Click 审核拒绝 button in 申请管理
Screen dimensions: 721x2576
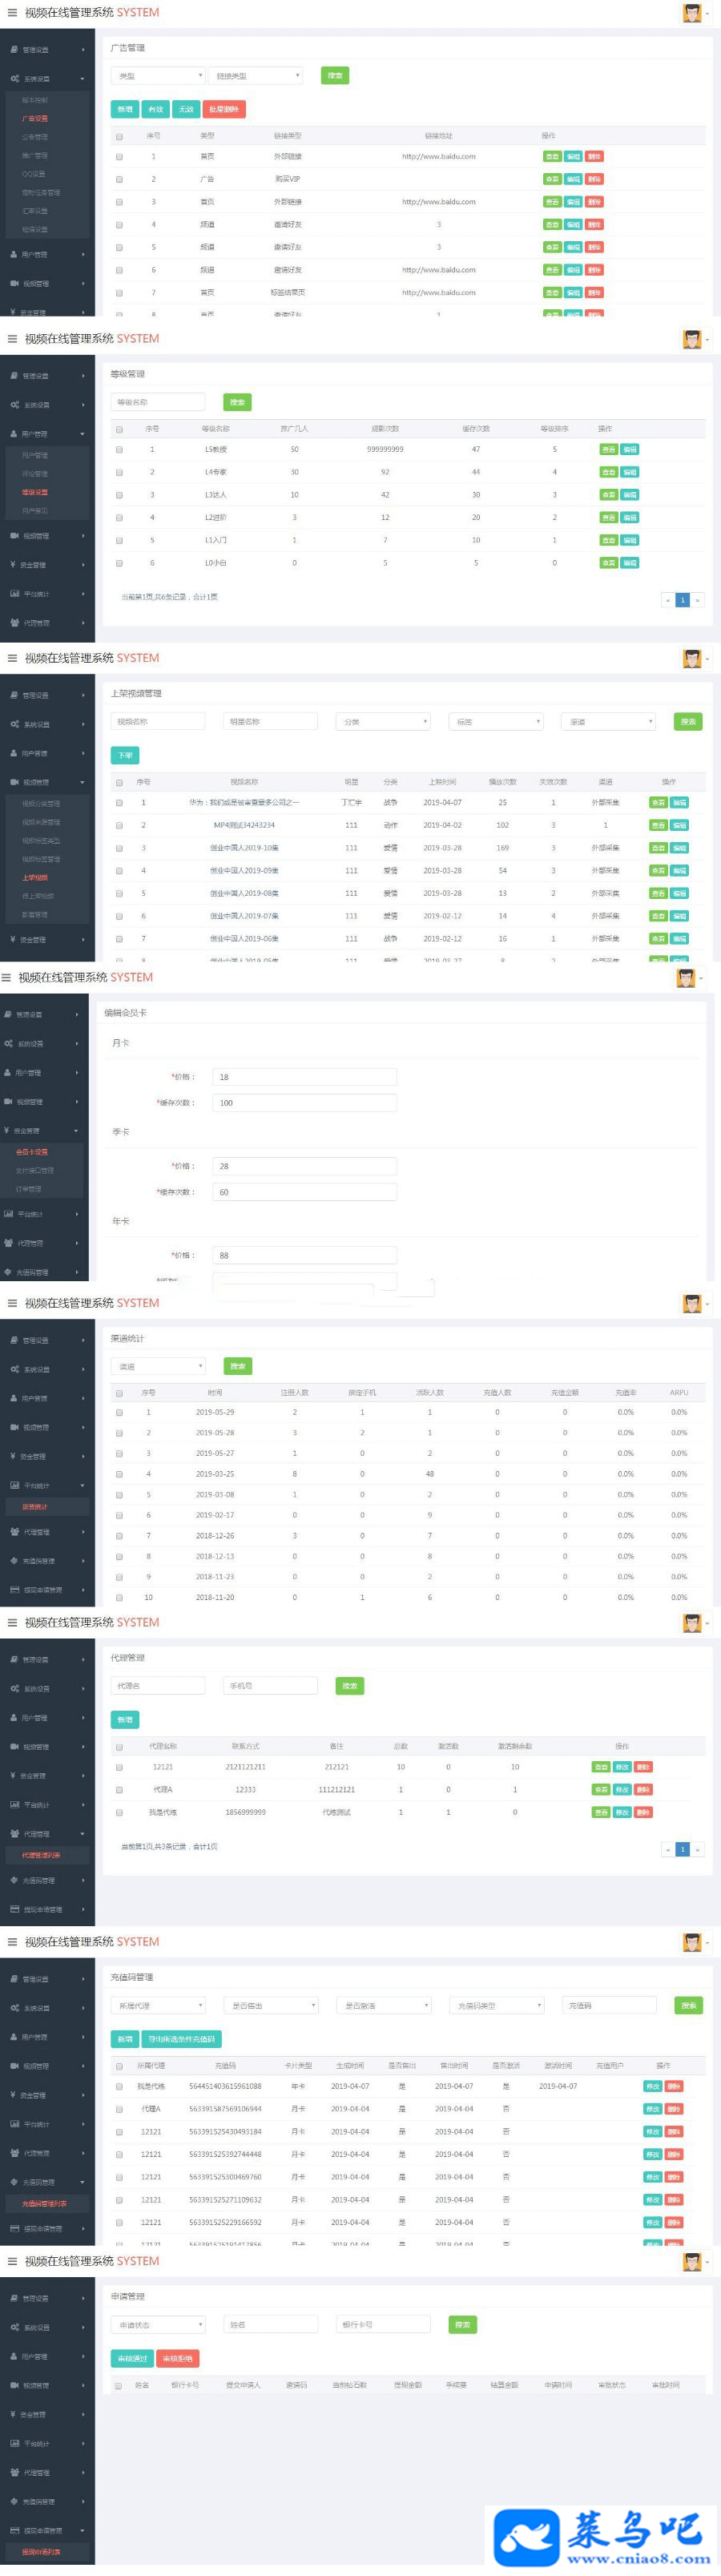coord(178,2358)
